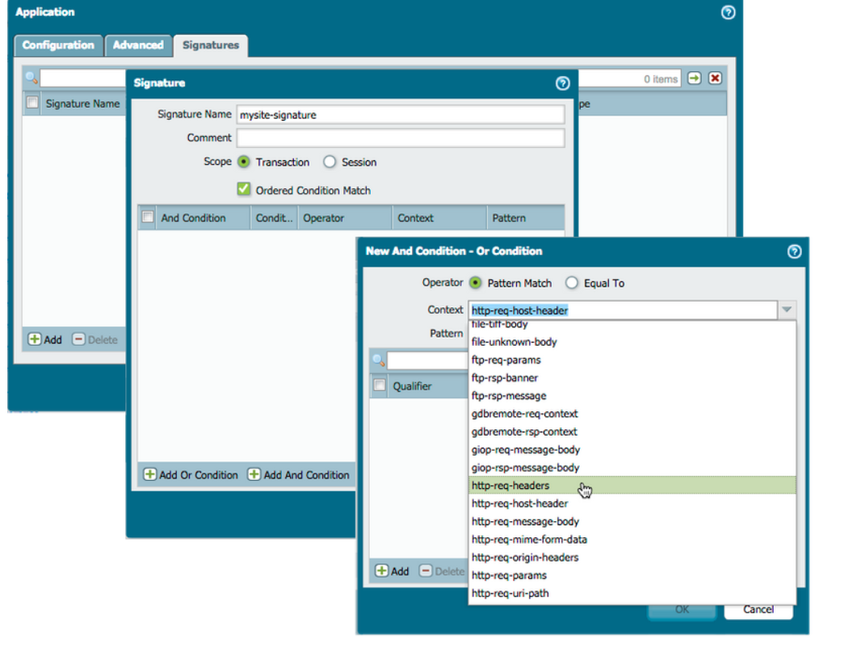Click the green export arrow icon
The image size is (861, 645).
694,78
